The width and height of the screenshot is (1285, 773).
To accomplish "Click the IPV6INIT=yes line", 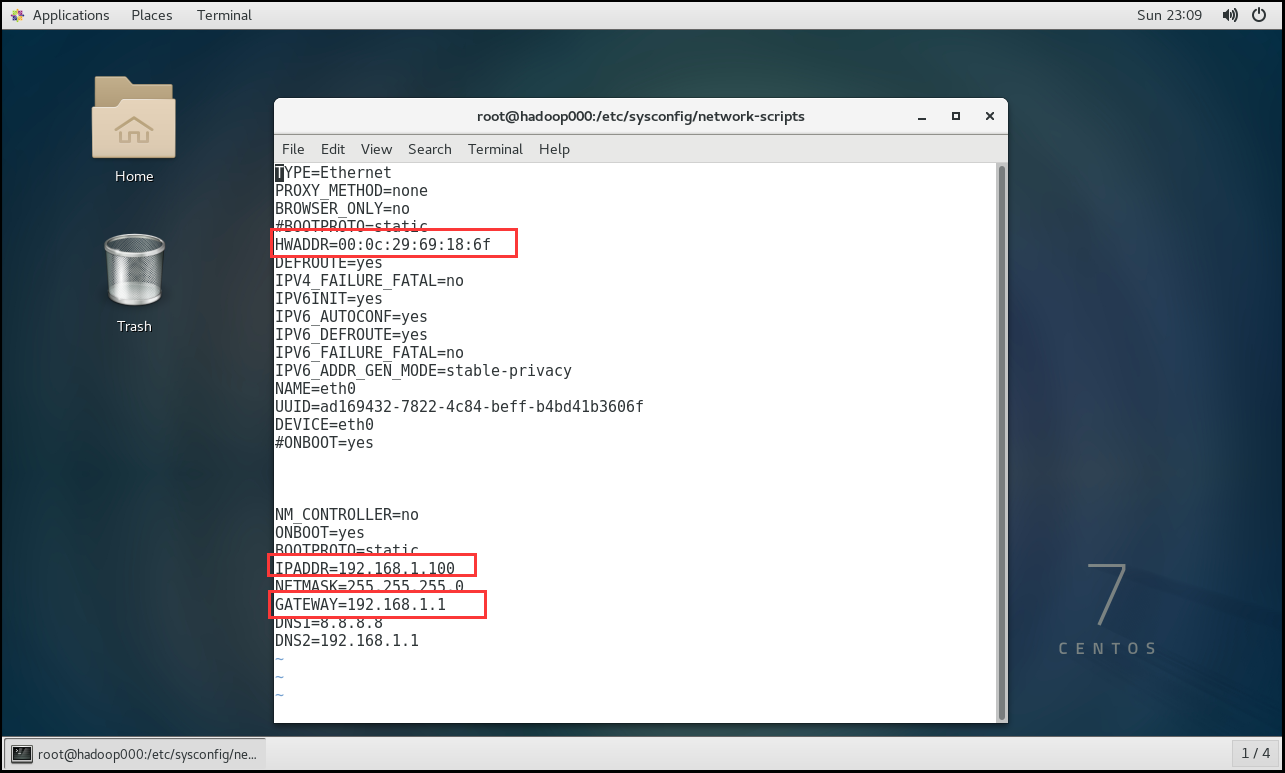I will coord(329,299).
